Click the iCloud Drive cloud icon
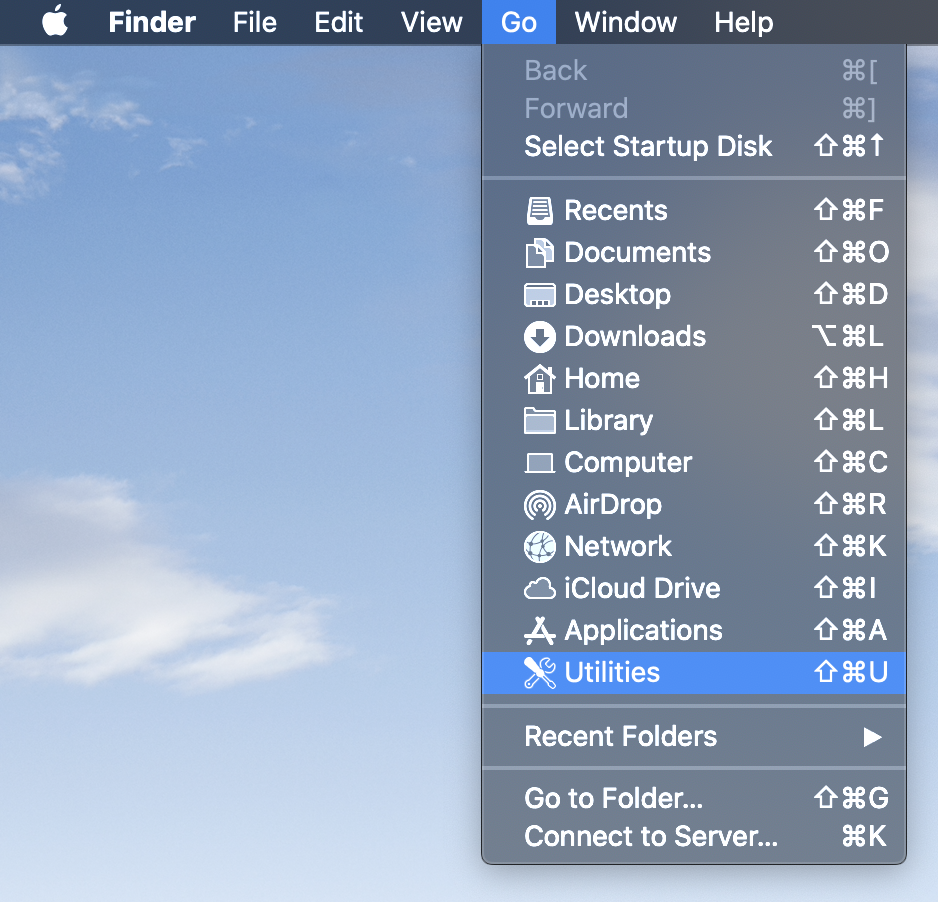This screenshot has height=902, width=938. tap(539, 589)
